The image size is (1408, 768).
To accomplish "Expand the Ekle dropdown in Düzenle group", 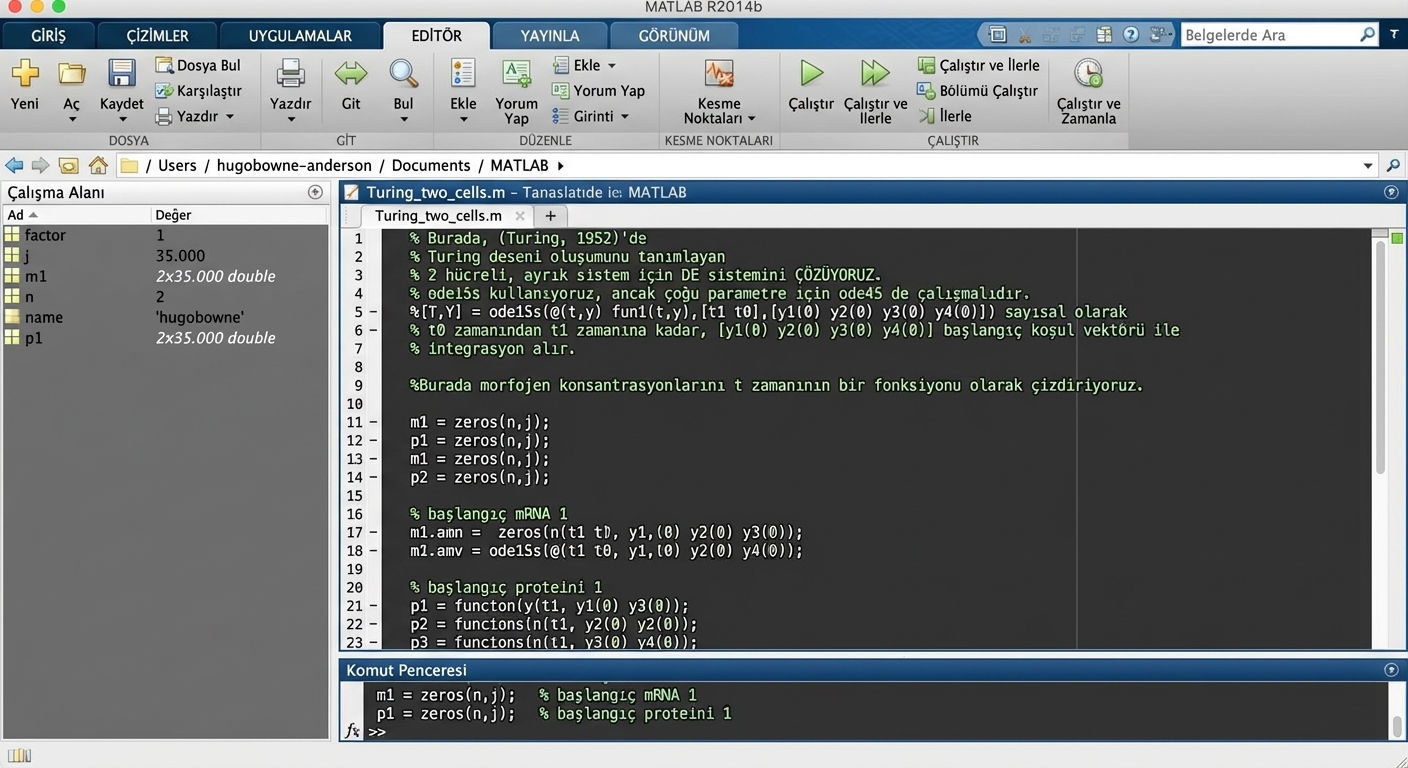I will 612,66.
